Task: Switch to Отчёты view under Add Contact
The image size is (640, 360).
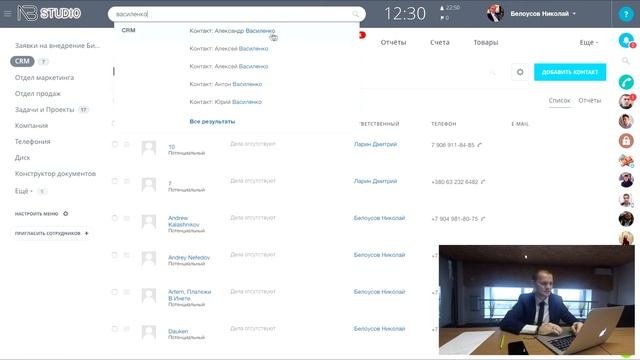Action: 589,100
